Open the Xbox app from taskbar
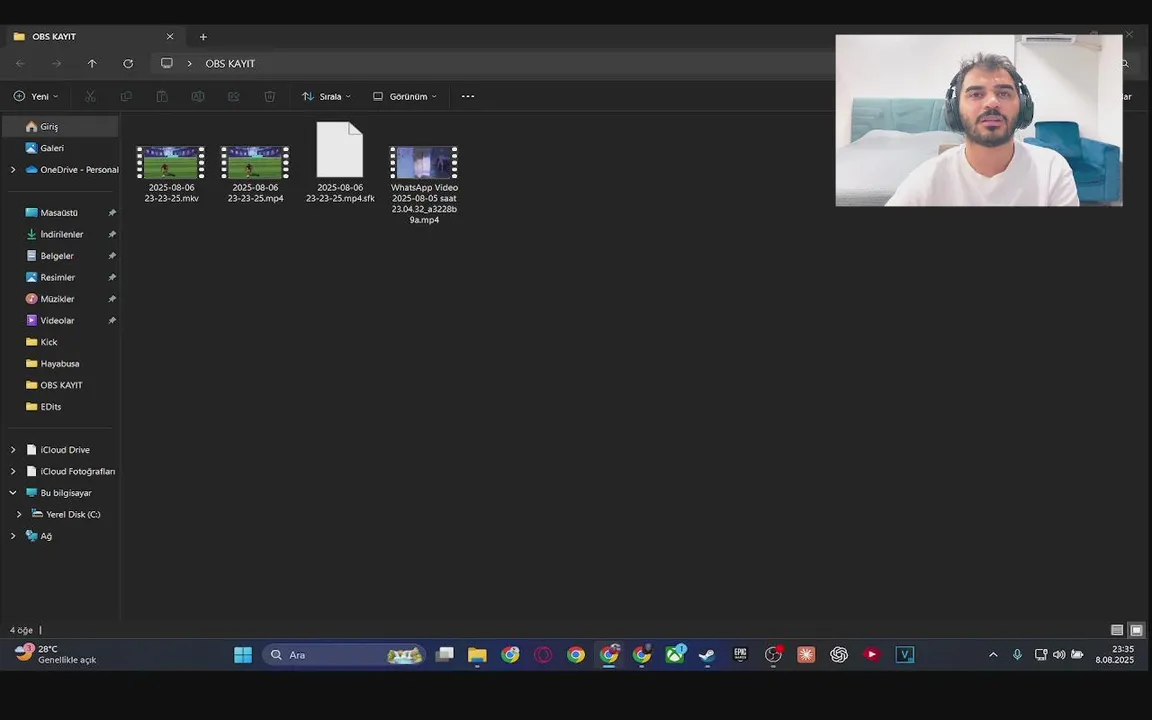Image resolution: width=1152 pixels, height=720 pixels. (674, 655)
